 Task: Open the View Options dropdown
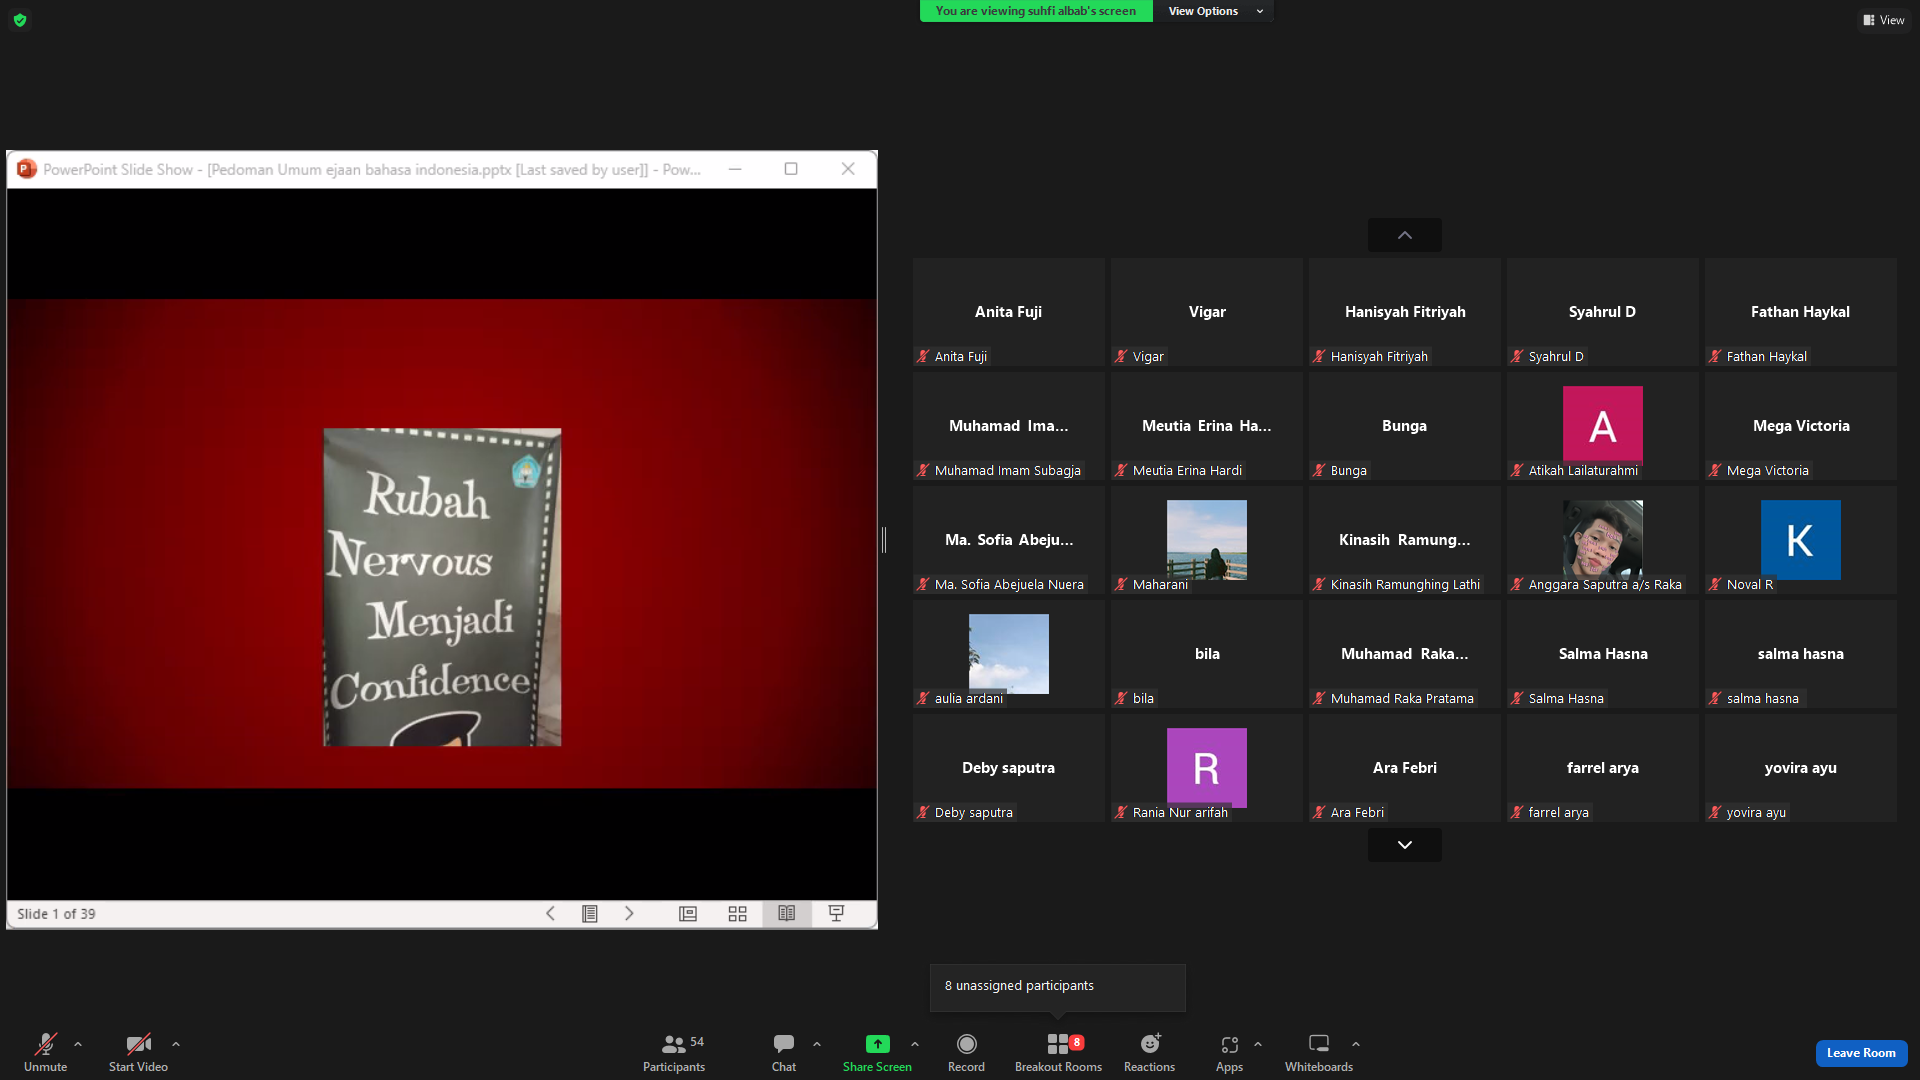pos(1214,11)
